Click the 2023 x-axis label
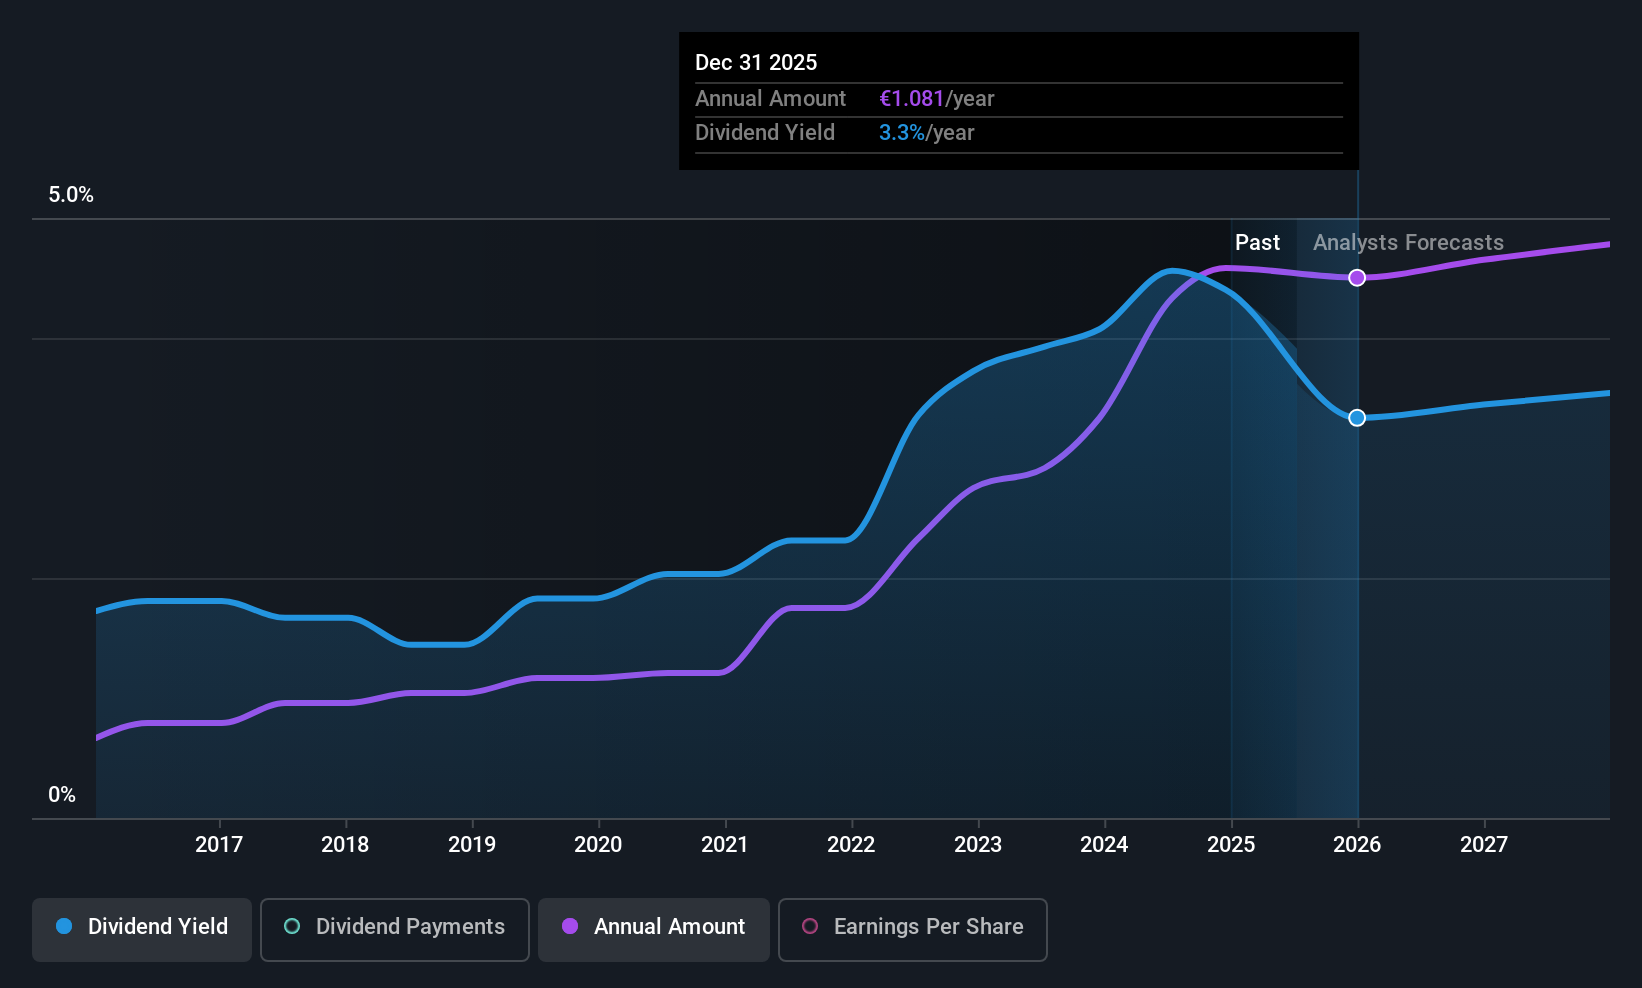The height and width of the screenshot is (988, 1642). [978, 845]
